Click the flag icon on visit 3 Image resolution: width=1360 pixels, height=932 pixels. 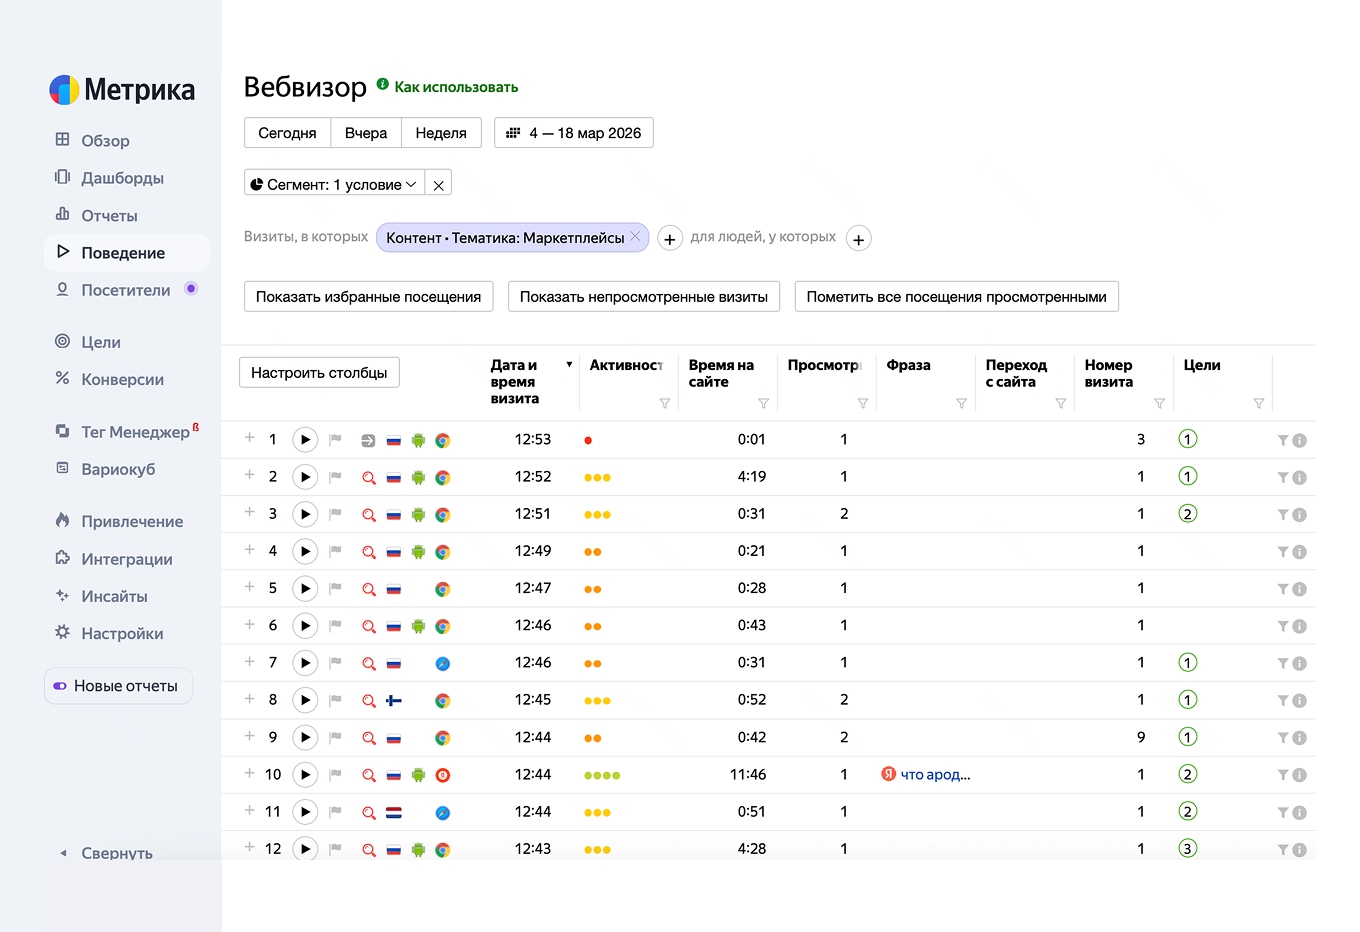click(x=336, y=514)
